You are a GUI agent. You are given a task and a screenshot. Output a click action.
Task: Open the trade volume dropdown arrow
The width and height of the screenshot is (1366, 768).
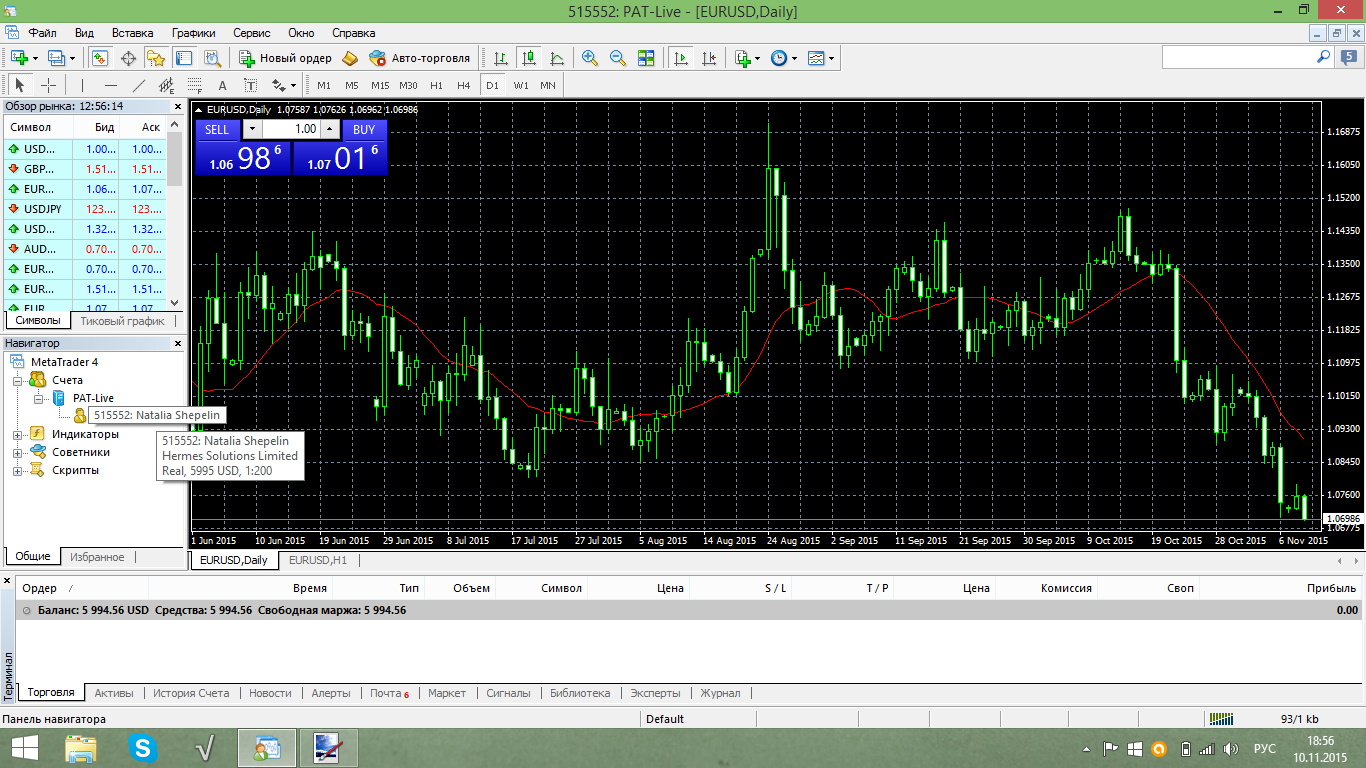[x=251, y=129]
